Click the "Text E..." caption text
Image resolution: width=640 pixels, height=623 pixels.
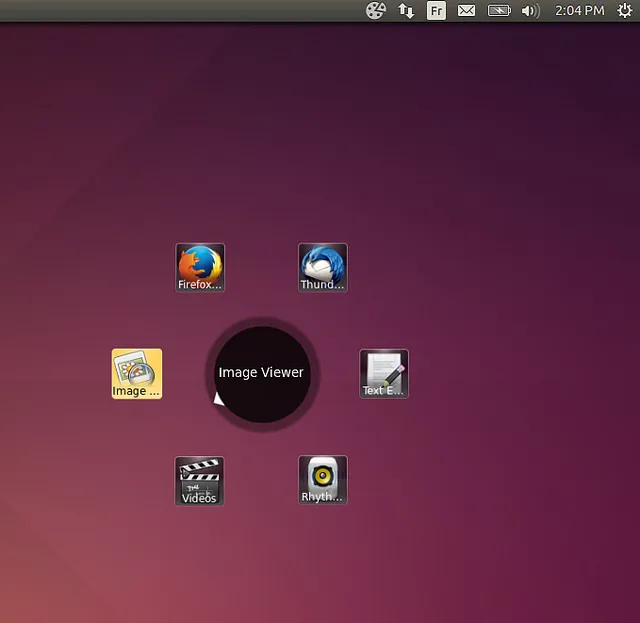(x=381, y=391)
